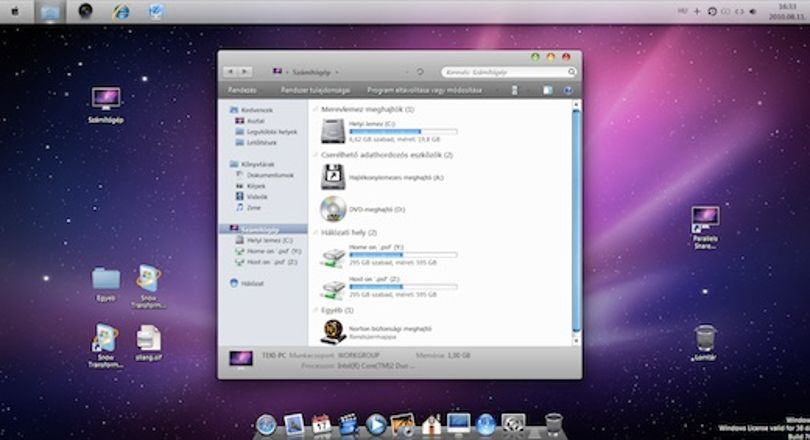
Task: Collapse the Egyéb group header
Action: tap(337, 310)
